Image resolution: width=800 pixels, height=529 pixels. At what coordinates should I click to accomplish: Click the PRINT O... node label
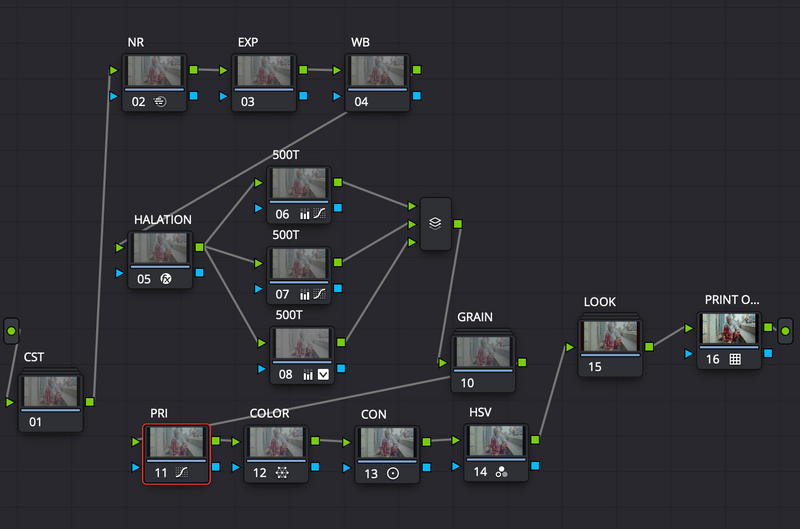pyautogui.click(x=732, y=300)
